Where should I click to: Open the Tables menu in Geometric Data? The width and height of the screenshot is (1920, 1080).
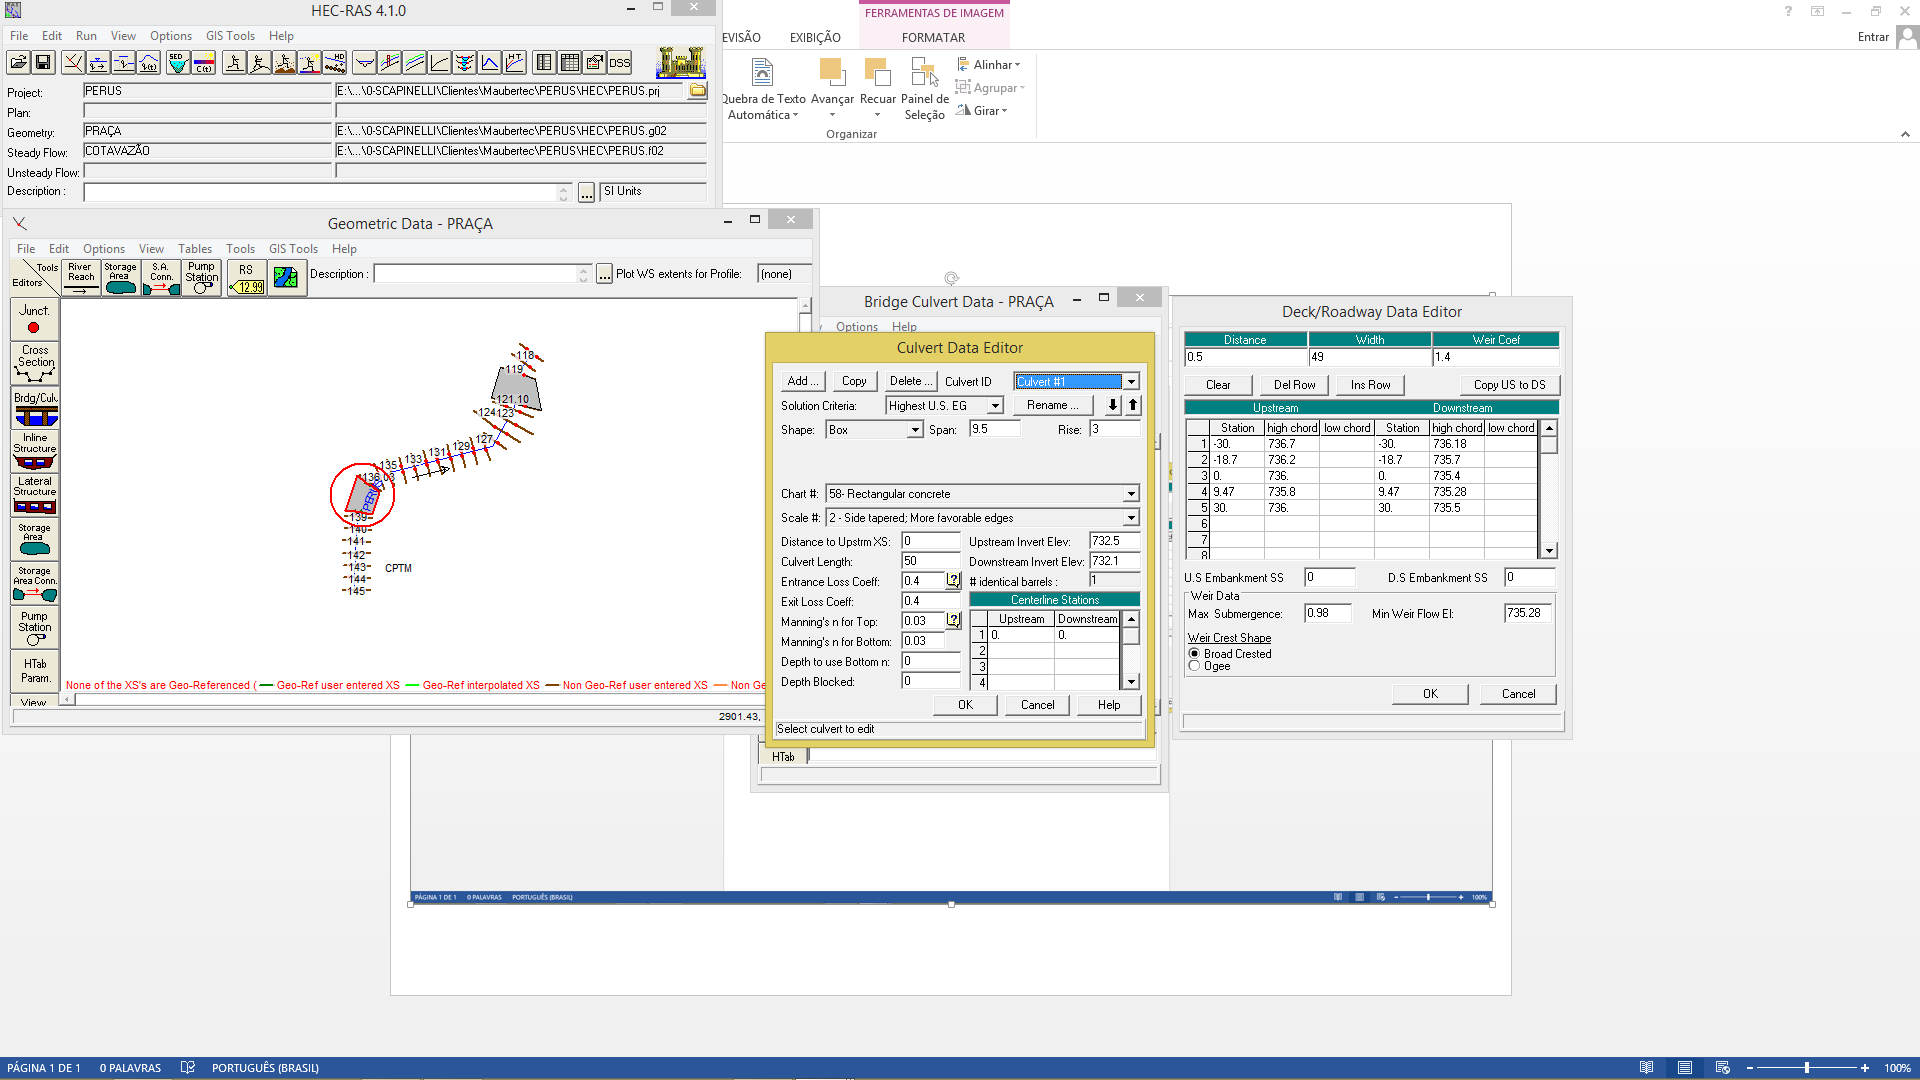click(195, 249)
